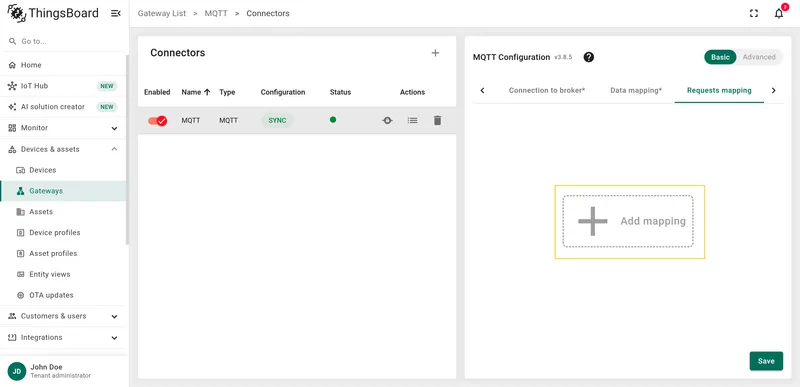The width and height of the screenshot is (800, 387).
Task: Toggle fullscreen mode icon
Action: 754,14
